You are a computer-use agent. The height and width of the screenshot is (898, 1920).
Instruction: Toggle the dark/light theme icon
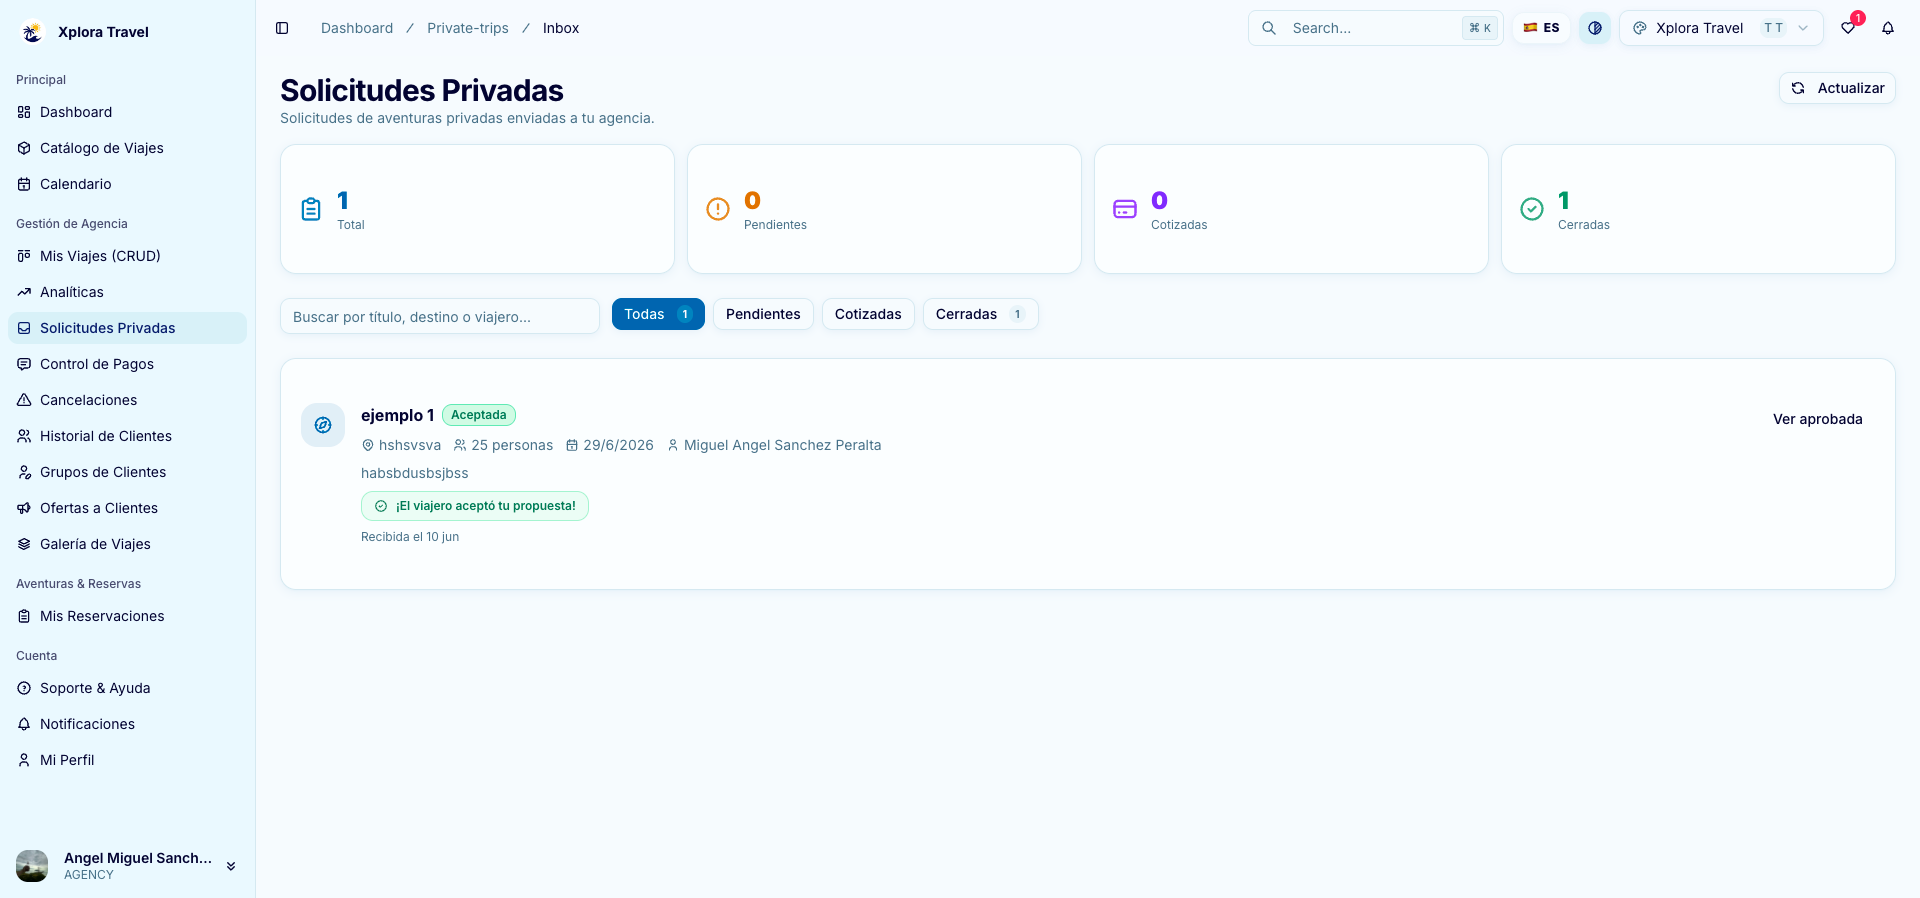[x=1595, y=28]
